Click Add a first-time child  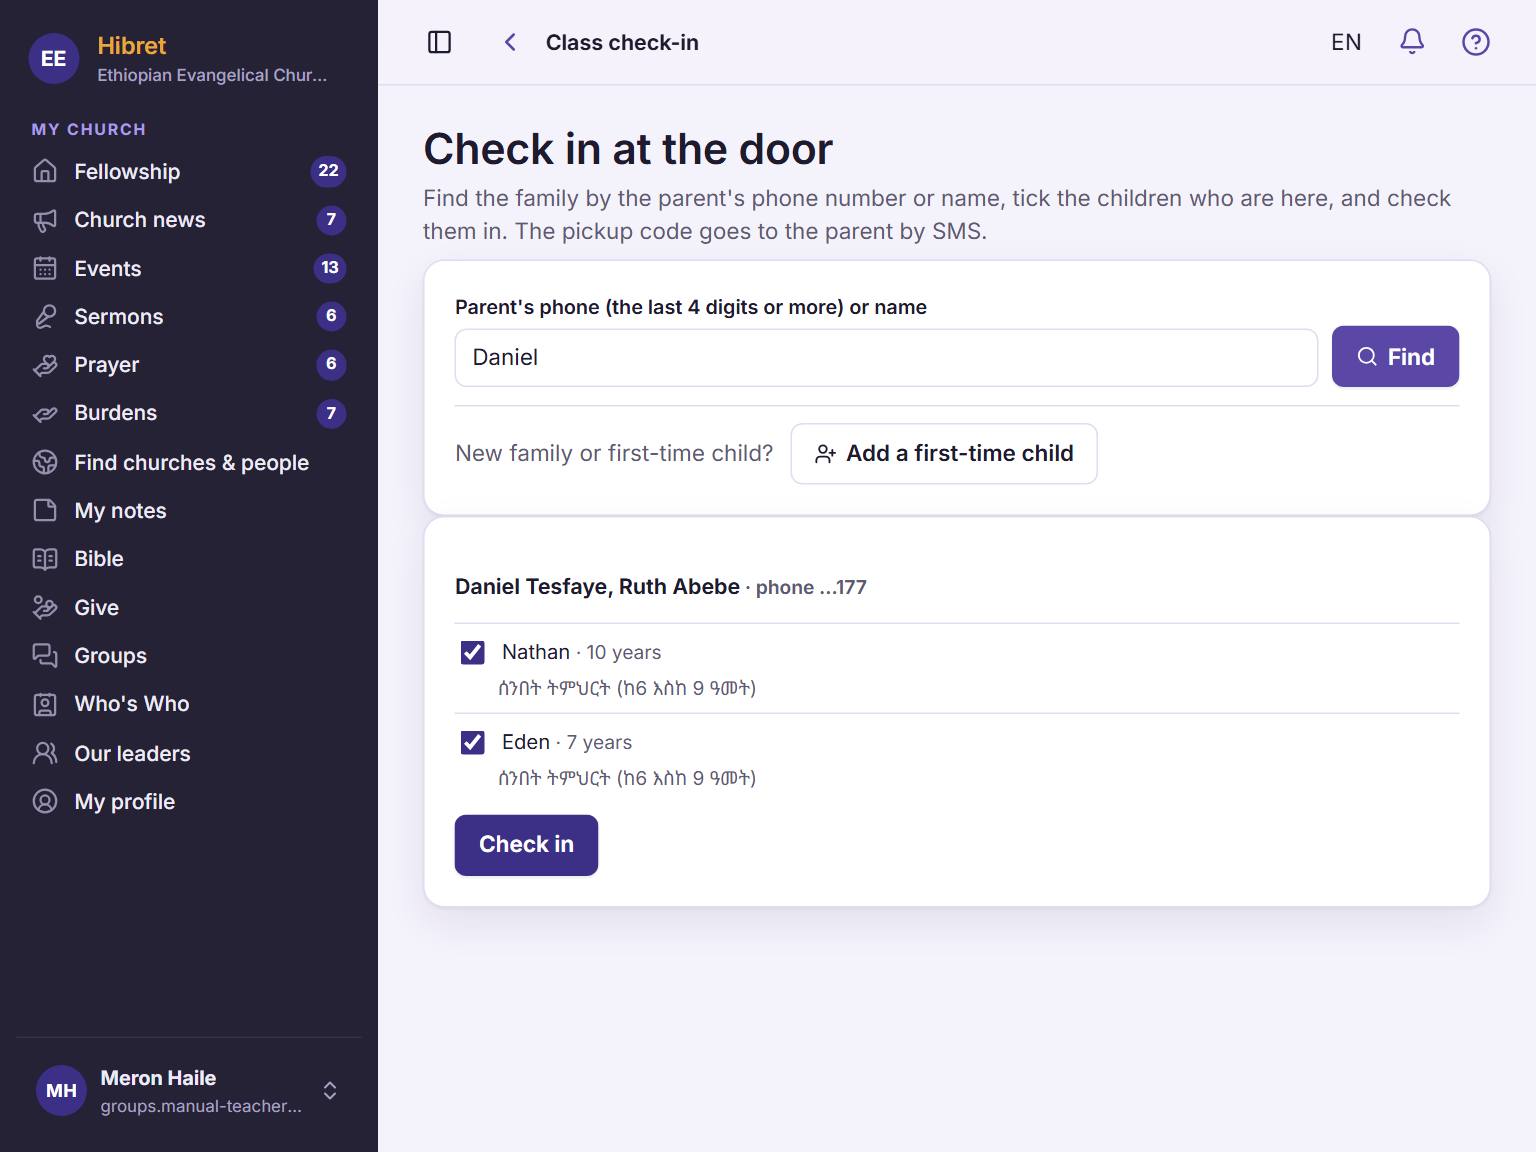tap(944, 454)
